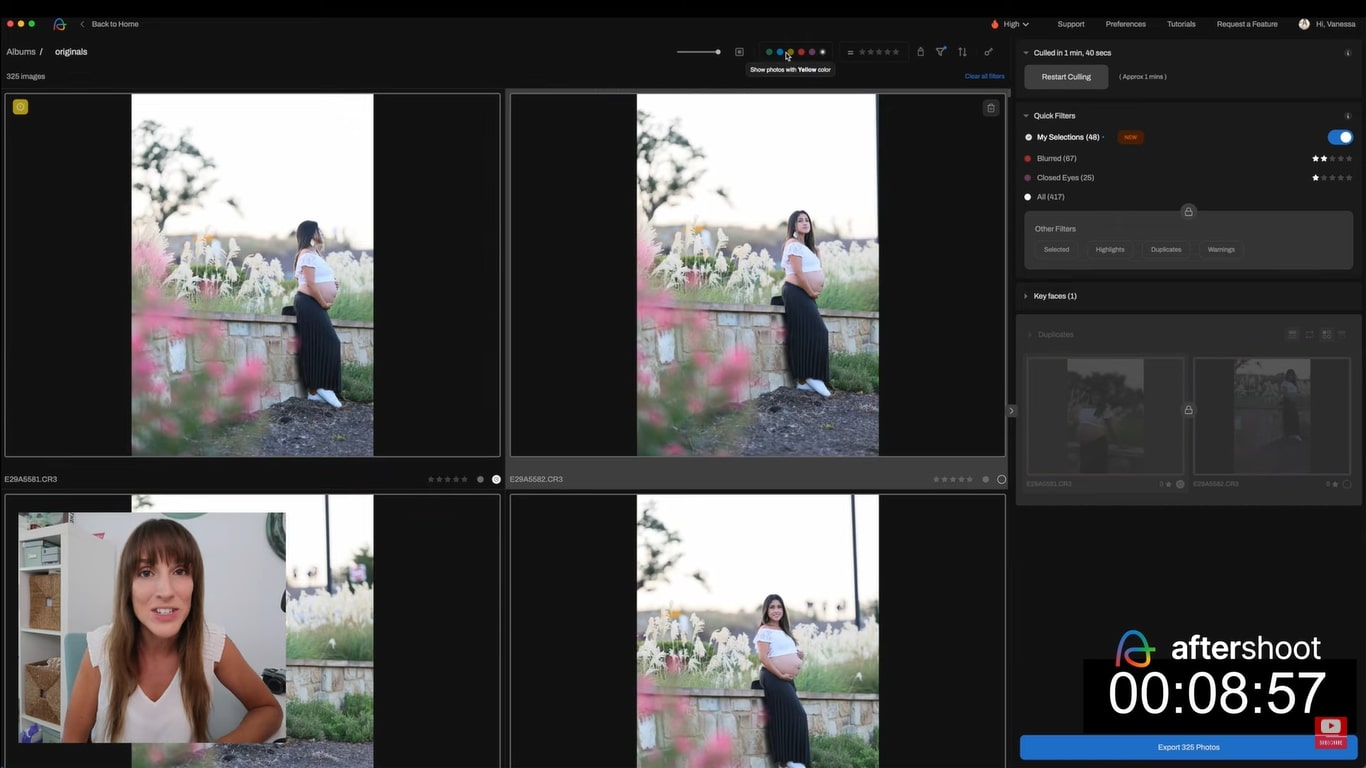
Task: Select the Closed Eyes (25) filter
Action: pyautogui.click(x=1065, y=178)
